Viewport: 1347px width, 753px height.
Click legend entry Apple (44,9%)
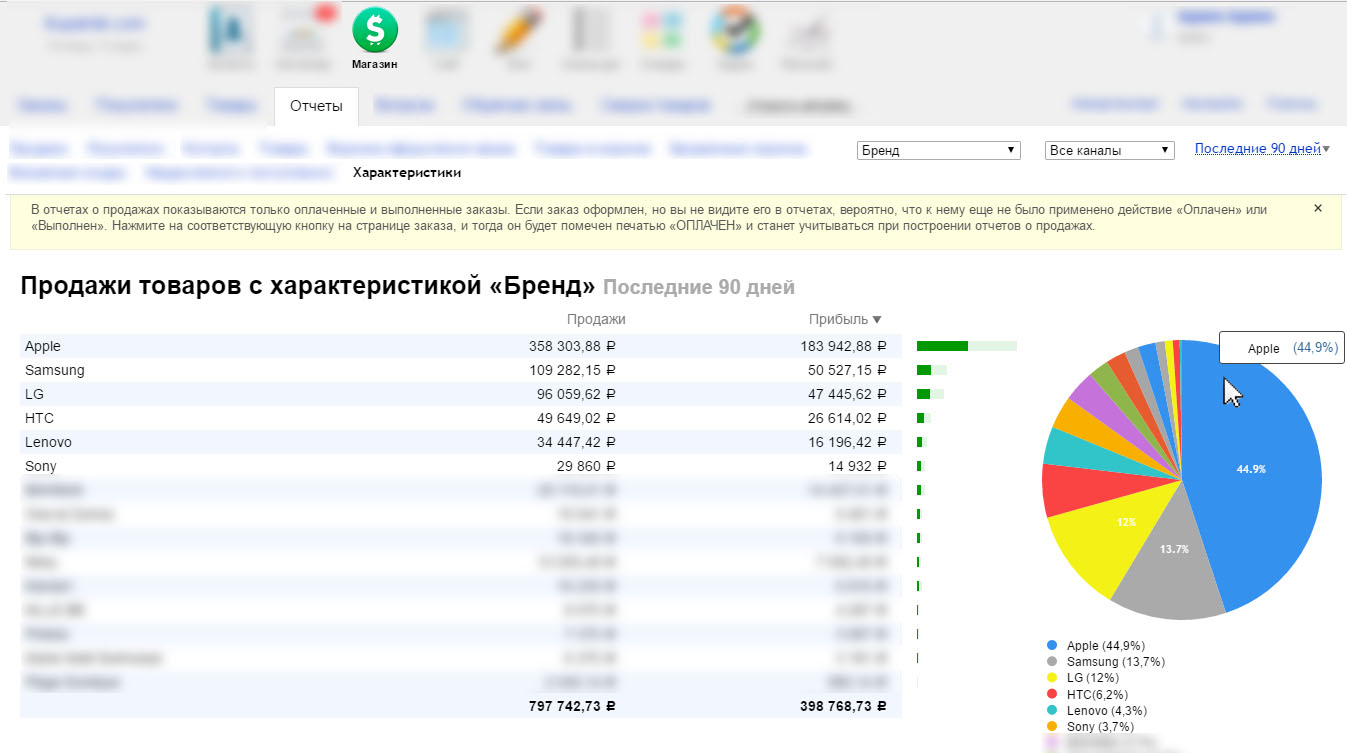point(1095,646)
